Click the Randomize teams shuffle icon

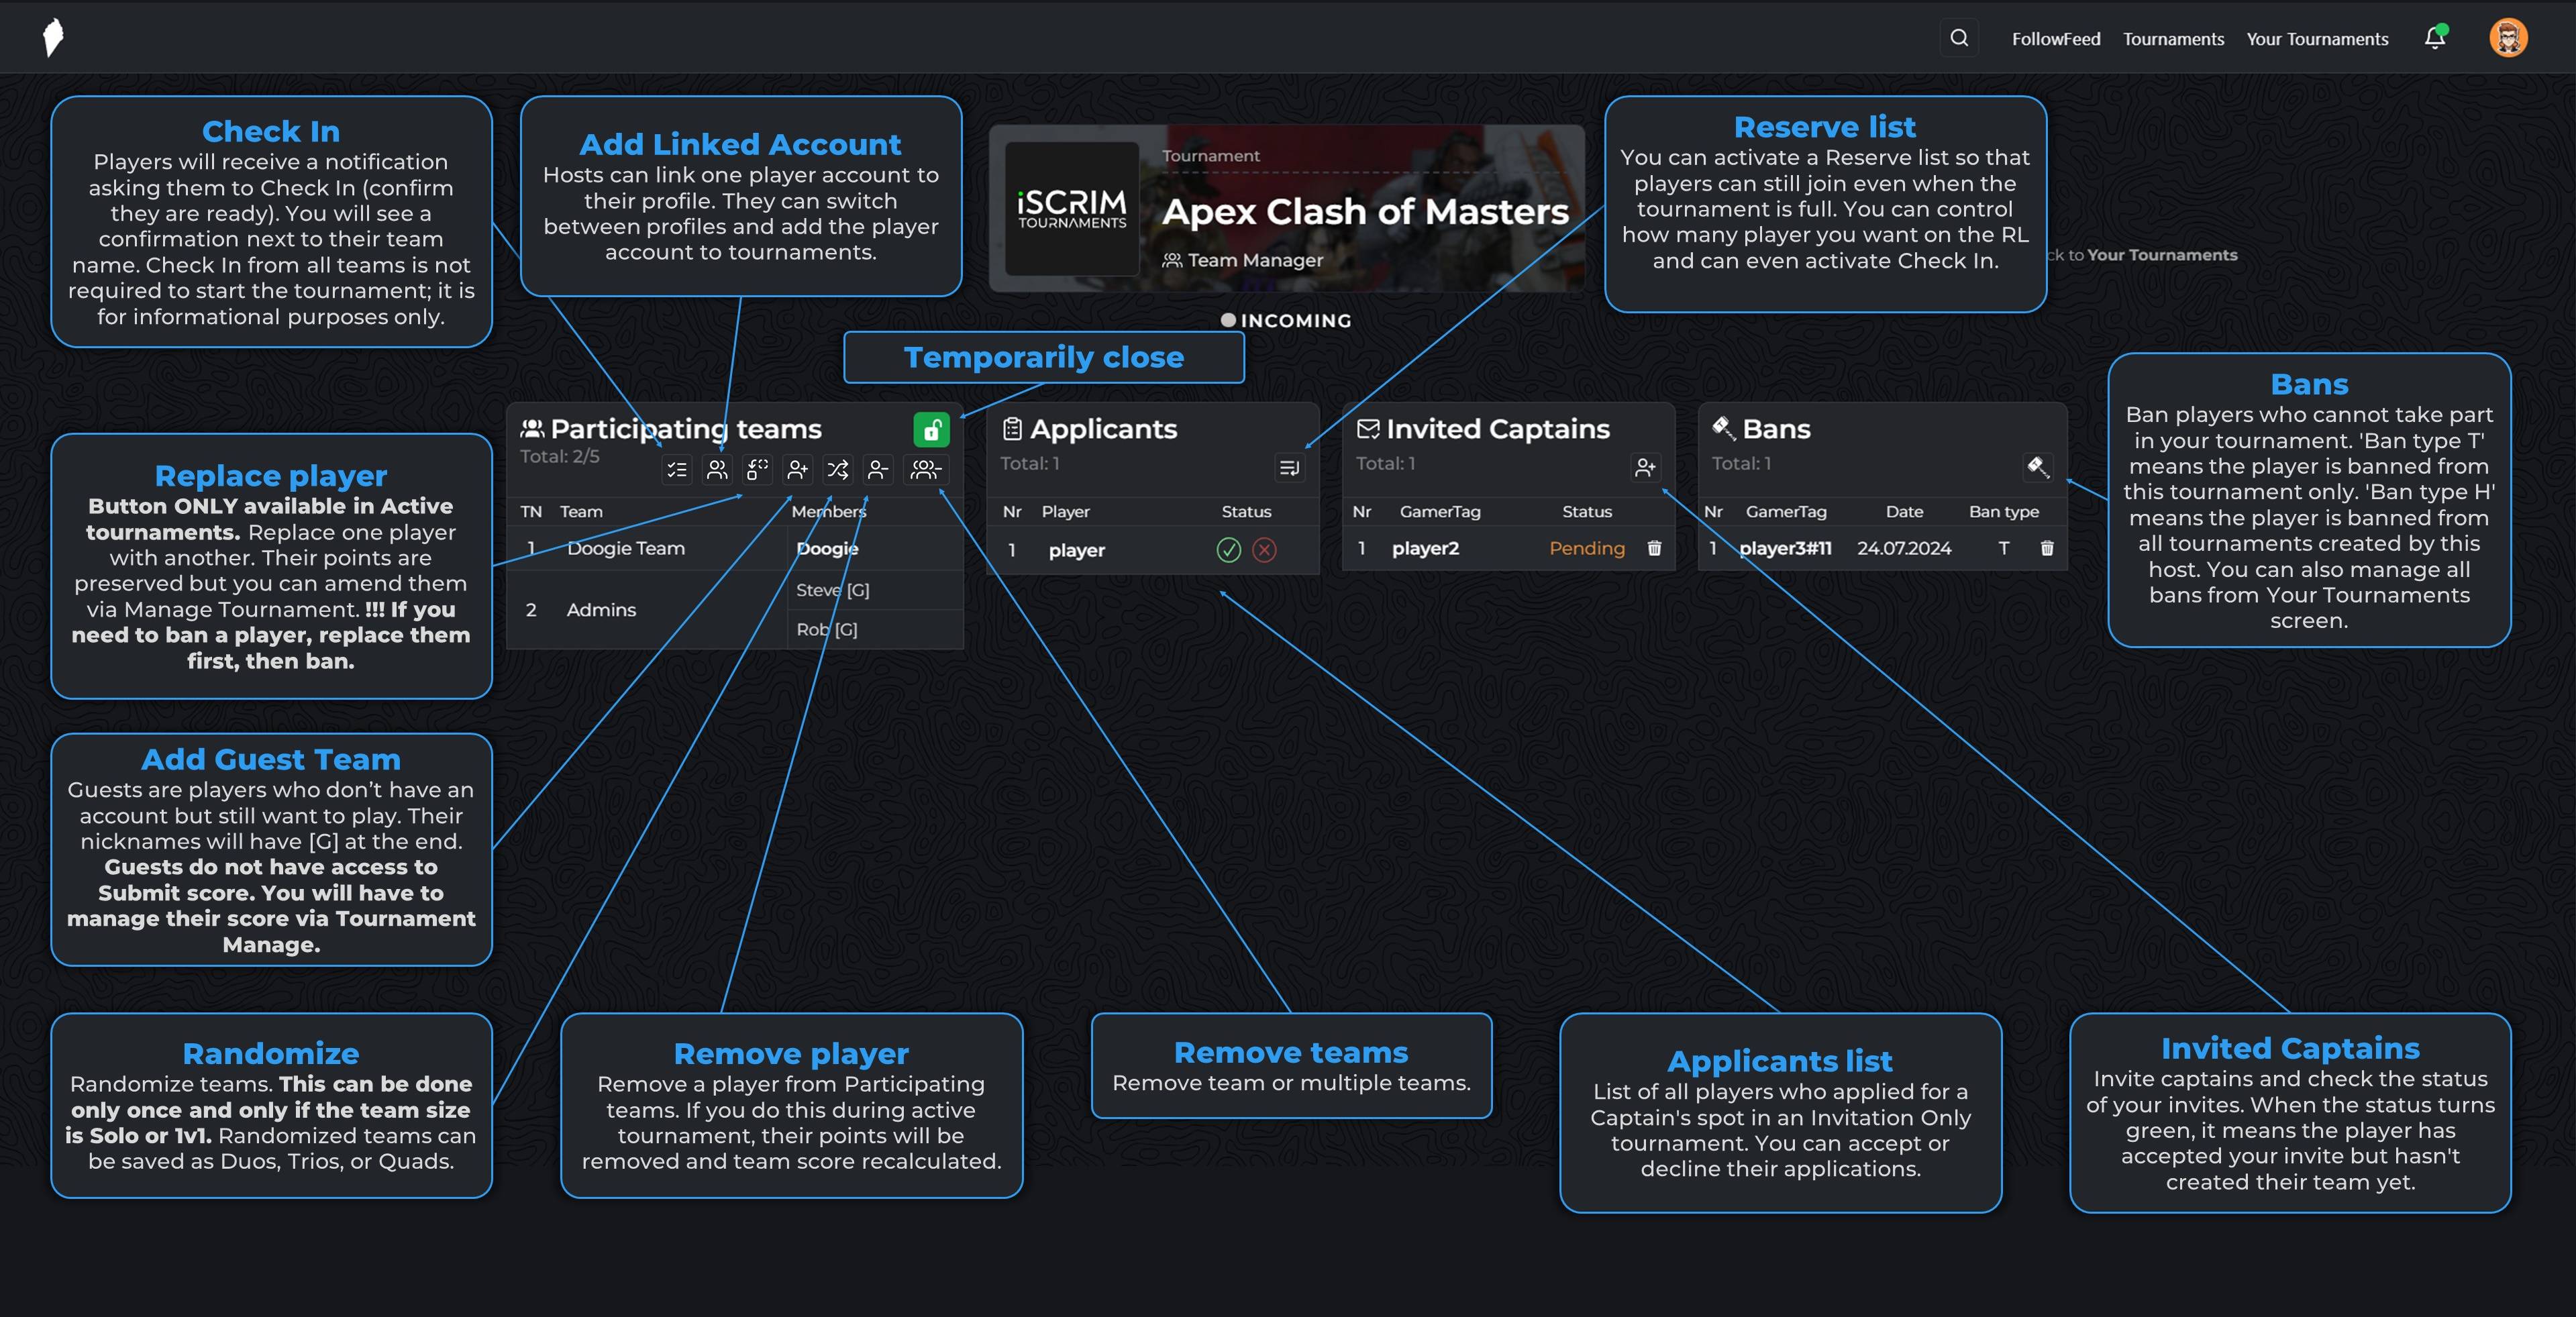click(838, 469)
